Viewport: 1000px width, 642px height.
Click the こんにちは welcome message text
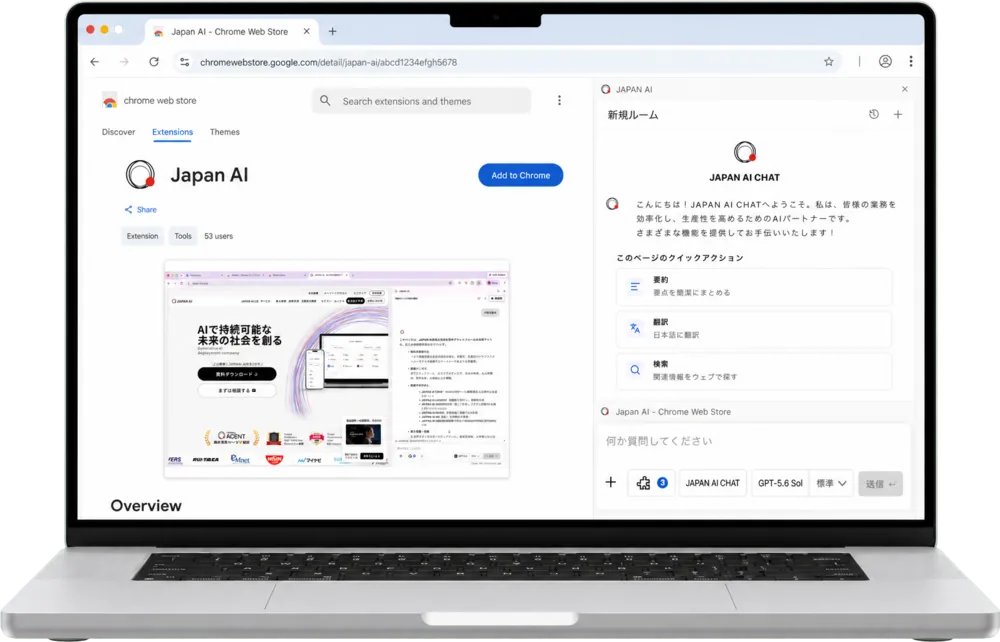pyautogui.click(x=765, y=219)
